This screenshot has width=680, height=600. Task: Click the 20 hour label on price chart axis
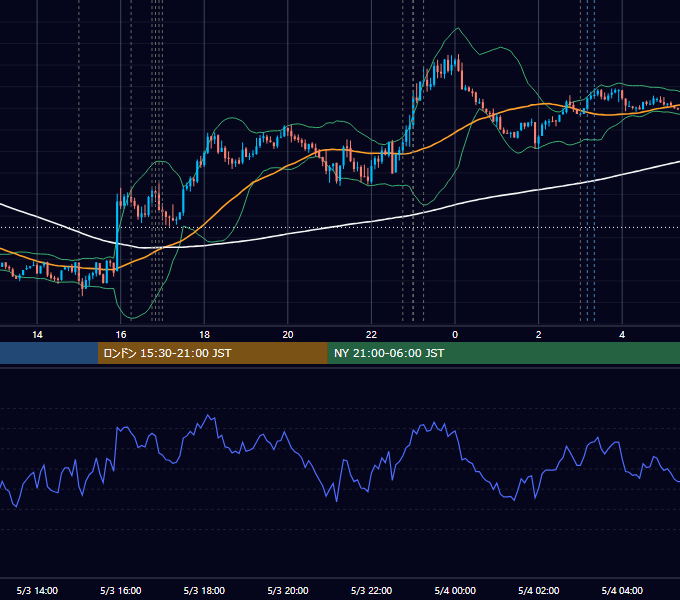click(288, 335)
